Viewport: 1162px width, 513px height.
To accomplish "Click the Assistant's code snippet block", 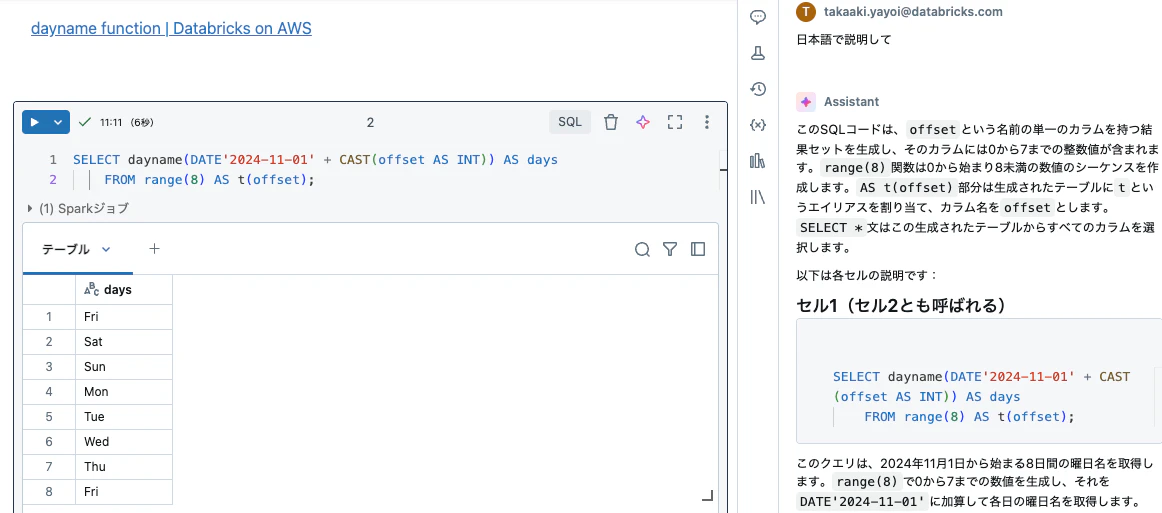I will [x=978, y=382].
